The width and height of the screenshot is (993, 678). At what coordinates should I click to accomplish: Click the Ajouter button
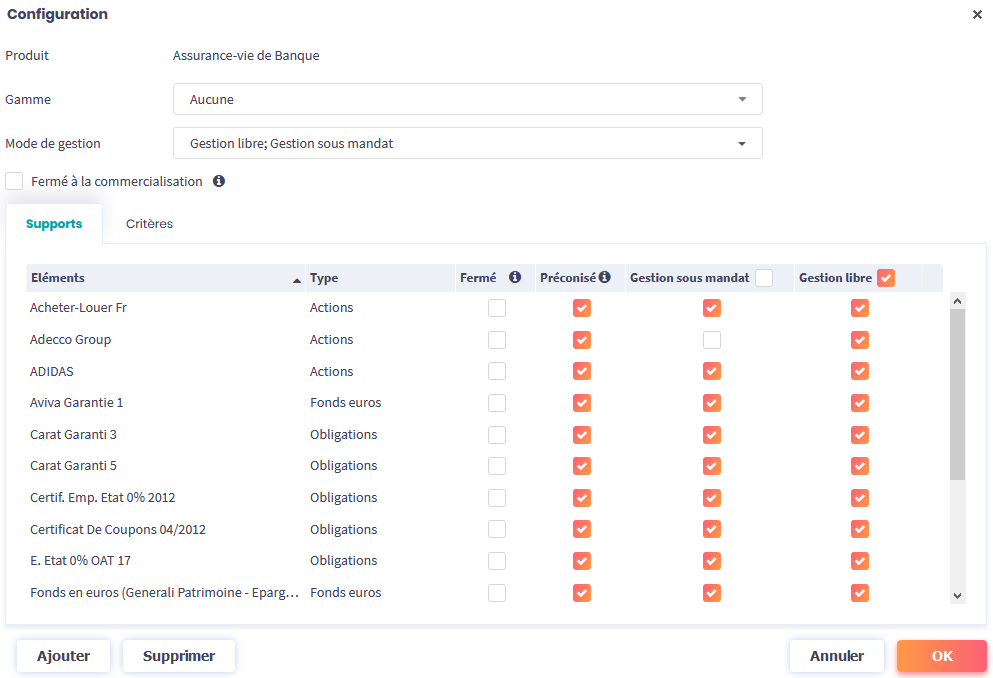pos(63,656)
